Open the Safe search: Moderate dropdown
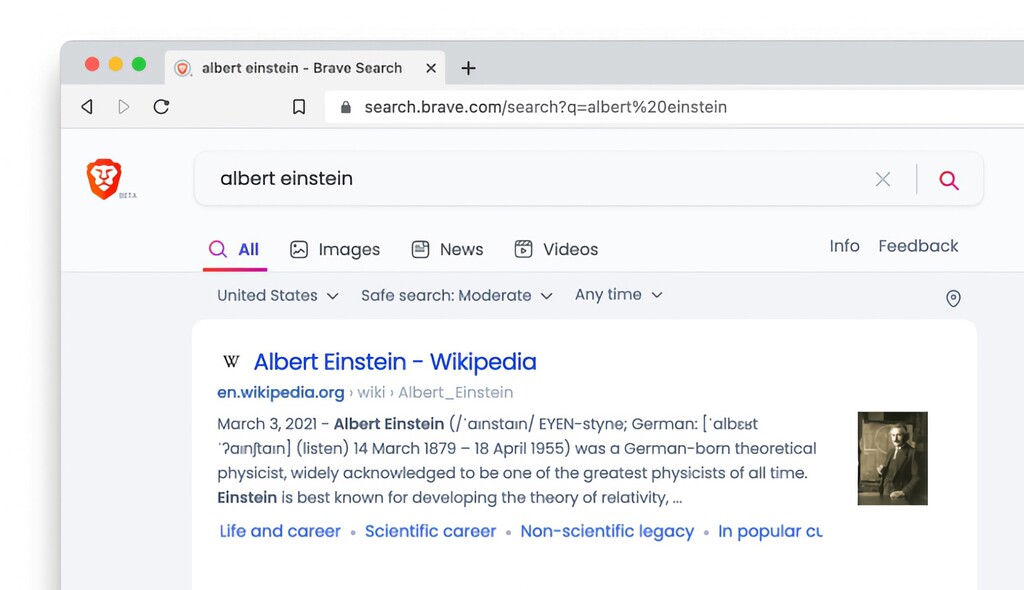Viewport: 1024px width, 590px height. pos(456,296)
